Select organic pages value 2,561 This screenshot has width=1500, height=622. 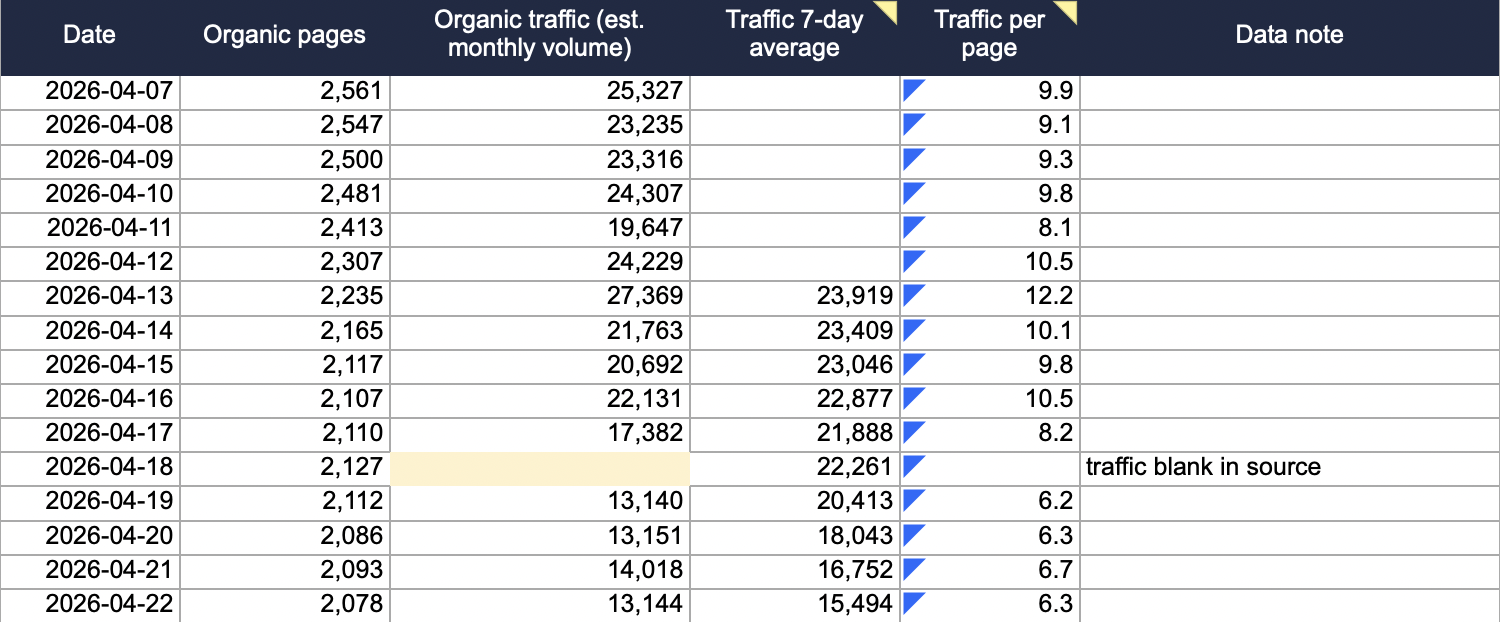(284, 92)
